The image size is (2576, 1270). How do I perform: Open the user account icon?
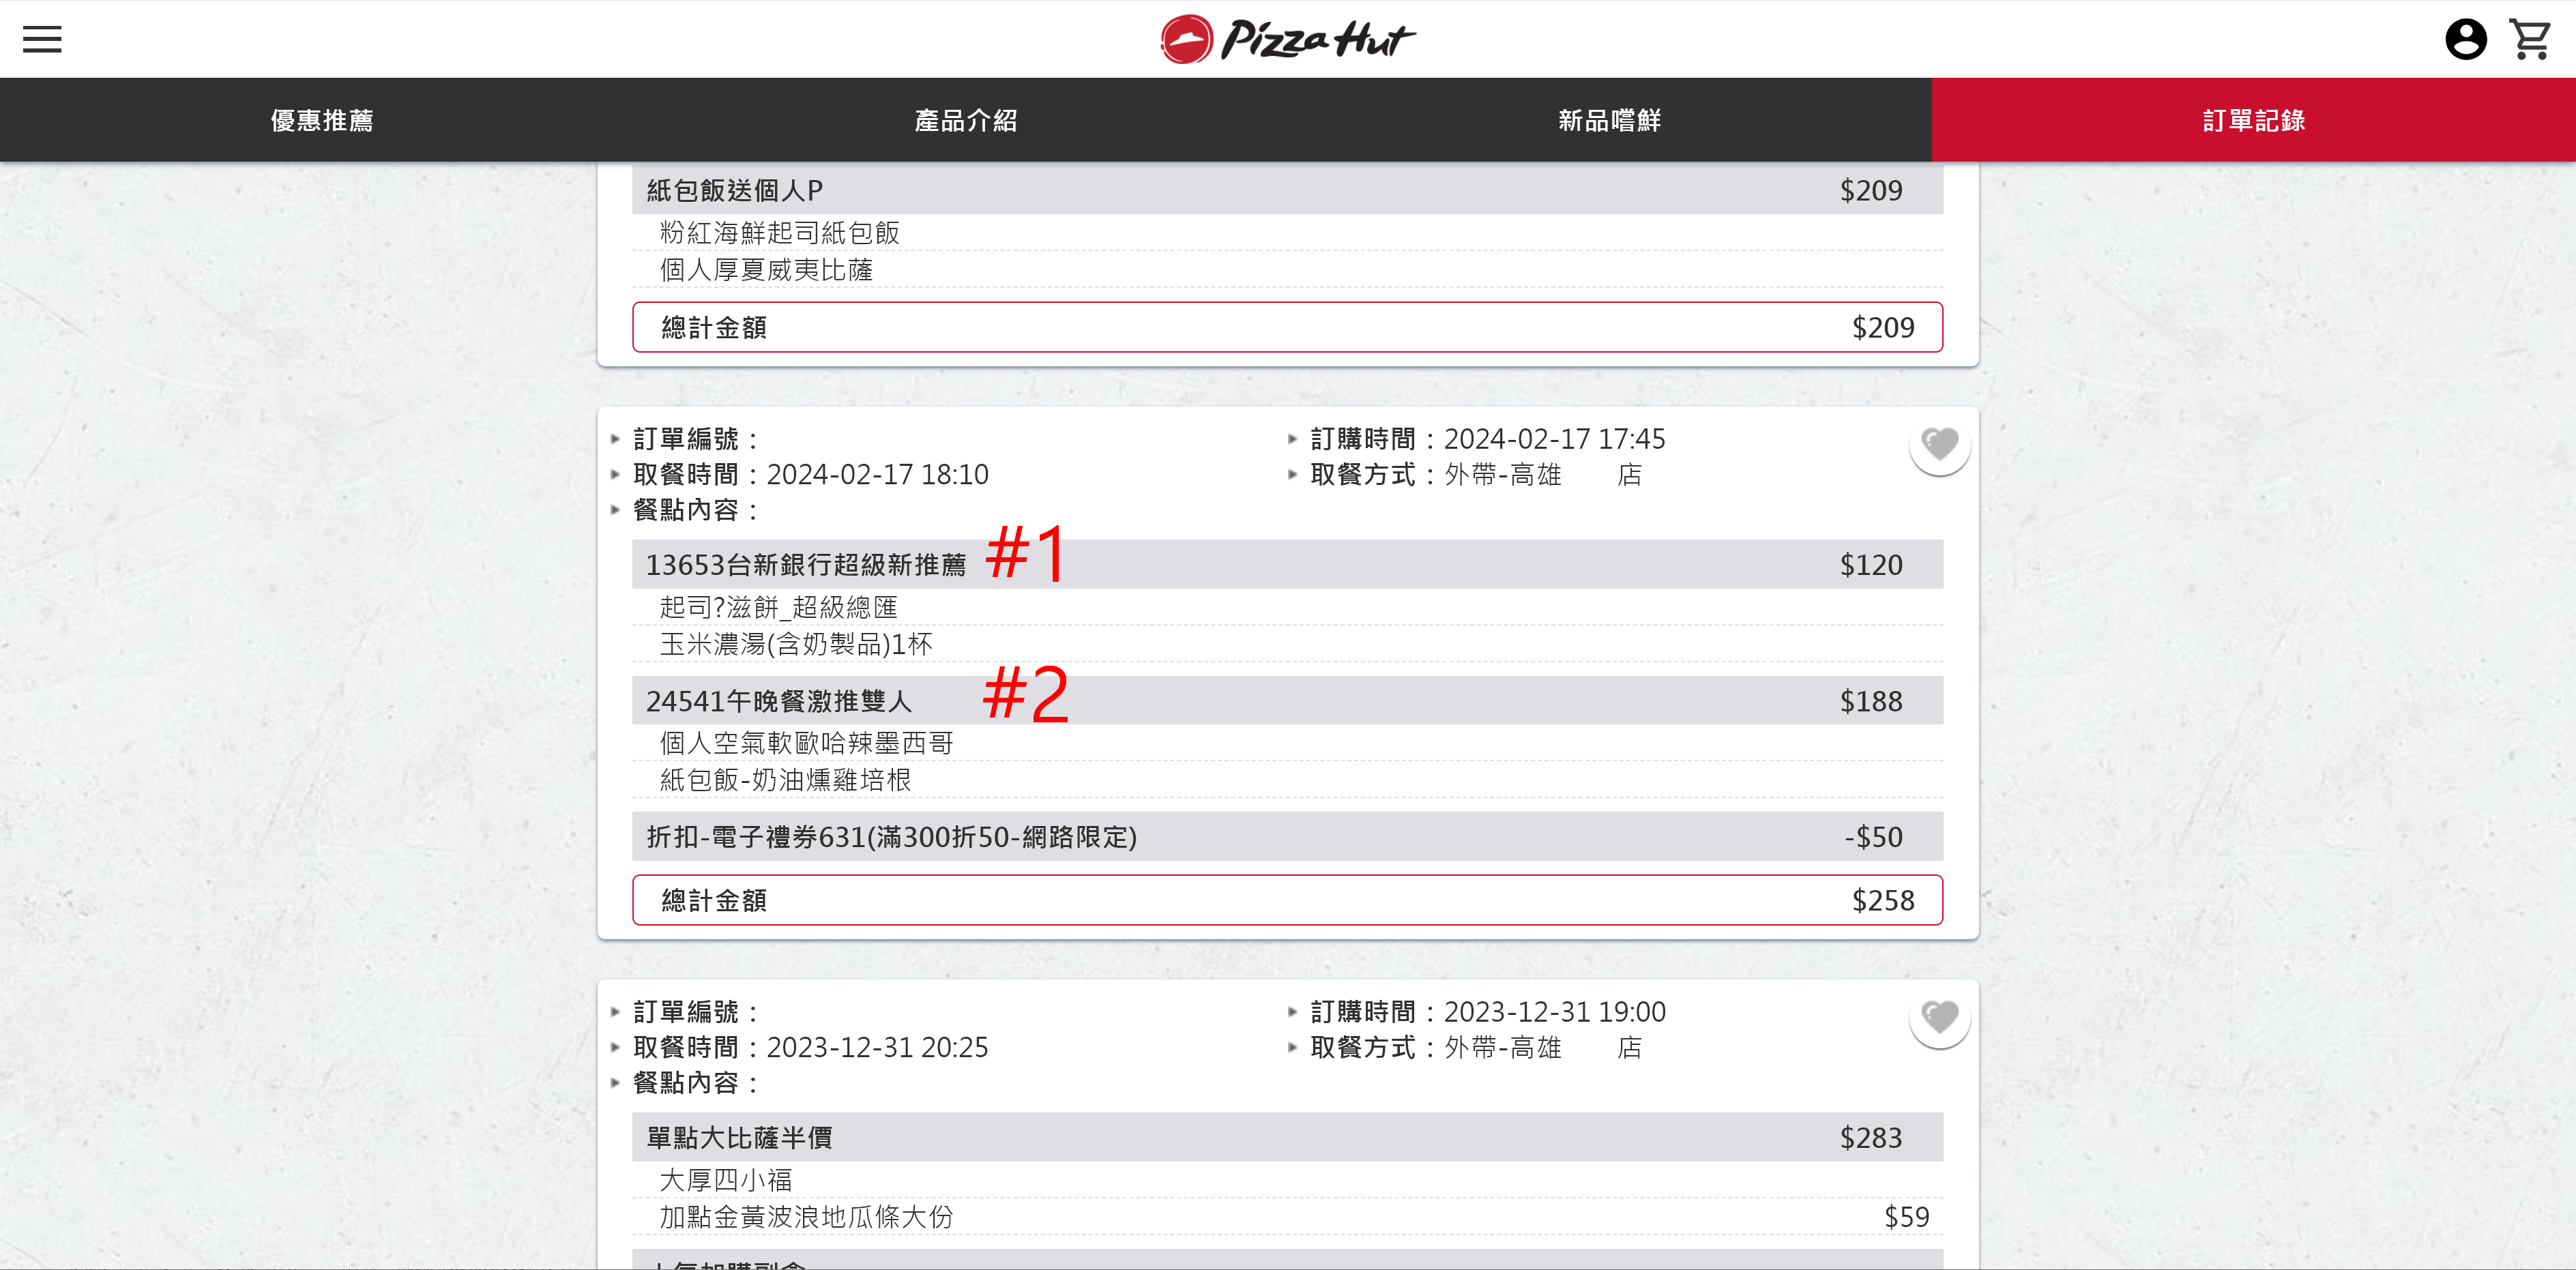2465,40
